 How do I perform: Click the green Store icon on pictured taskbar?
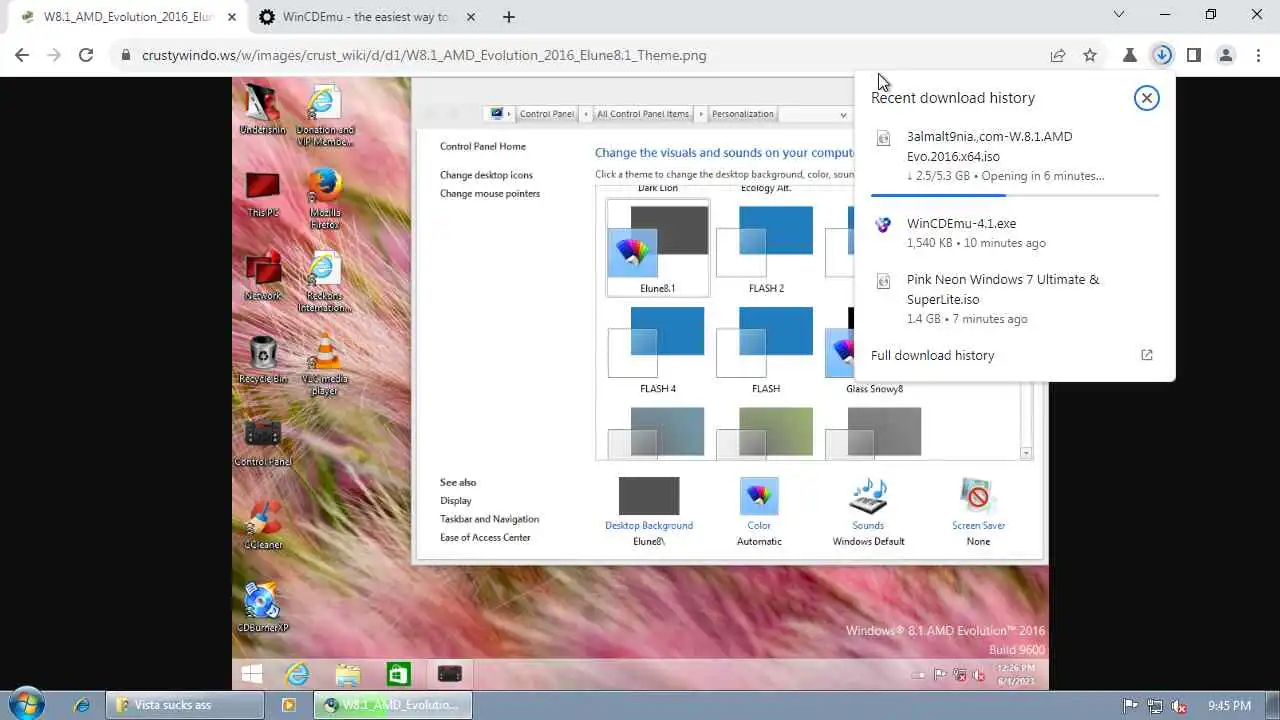398,675
